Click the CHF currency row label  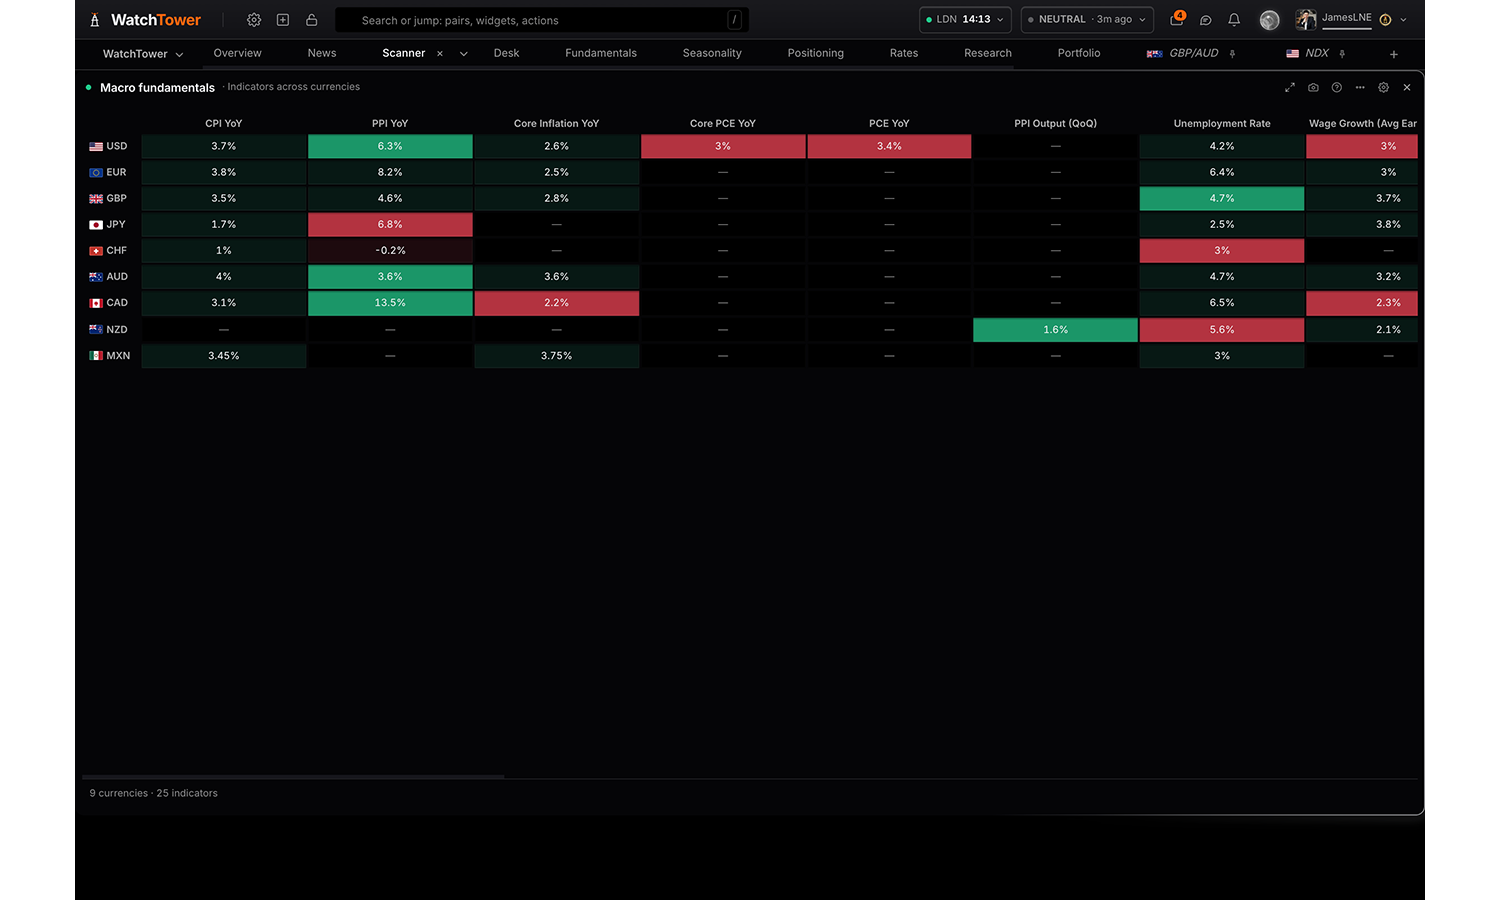pos(108,251)
